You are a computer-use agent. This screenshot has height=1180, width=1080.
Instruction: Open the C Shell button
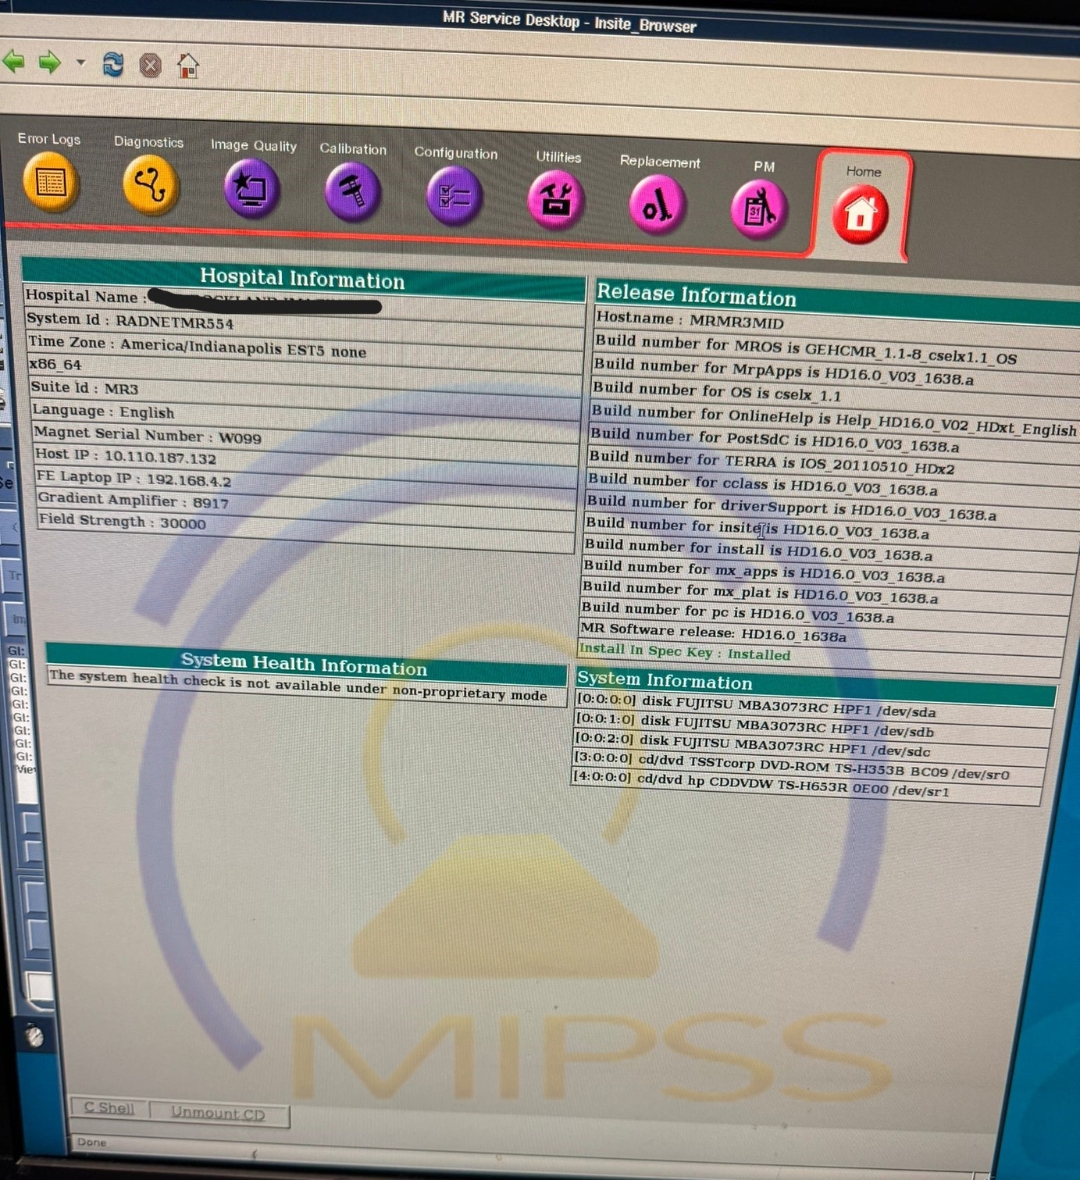point(109,1108)
